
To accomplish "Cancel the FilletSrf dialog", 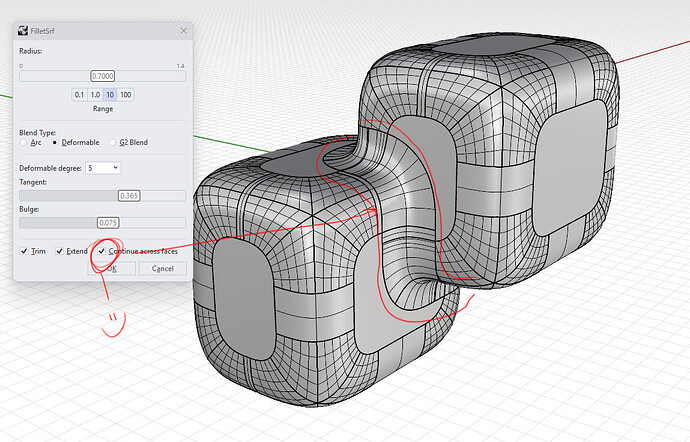I will [162, 269].
